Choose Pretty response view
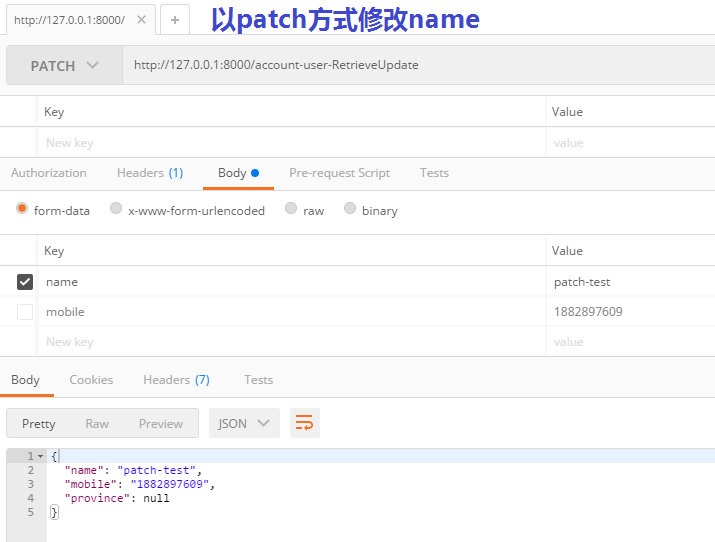 click(39, 423)
